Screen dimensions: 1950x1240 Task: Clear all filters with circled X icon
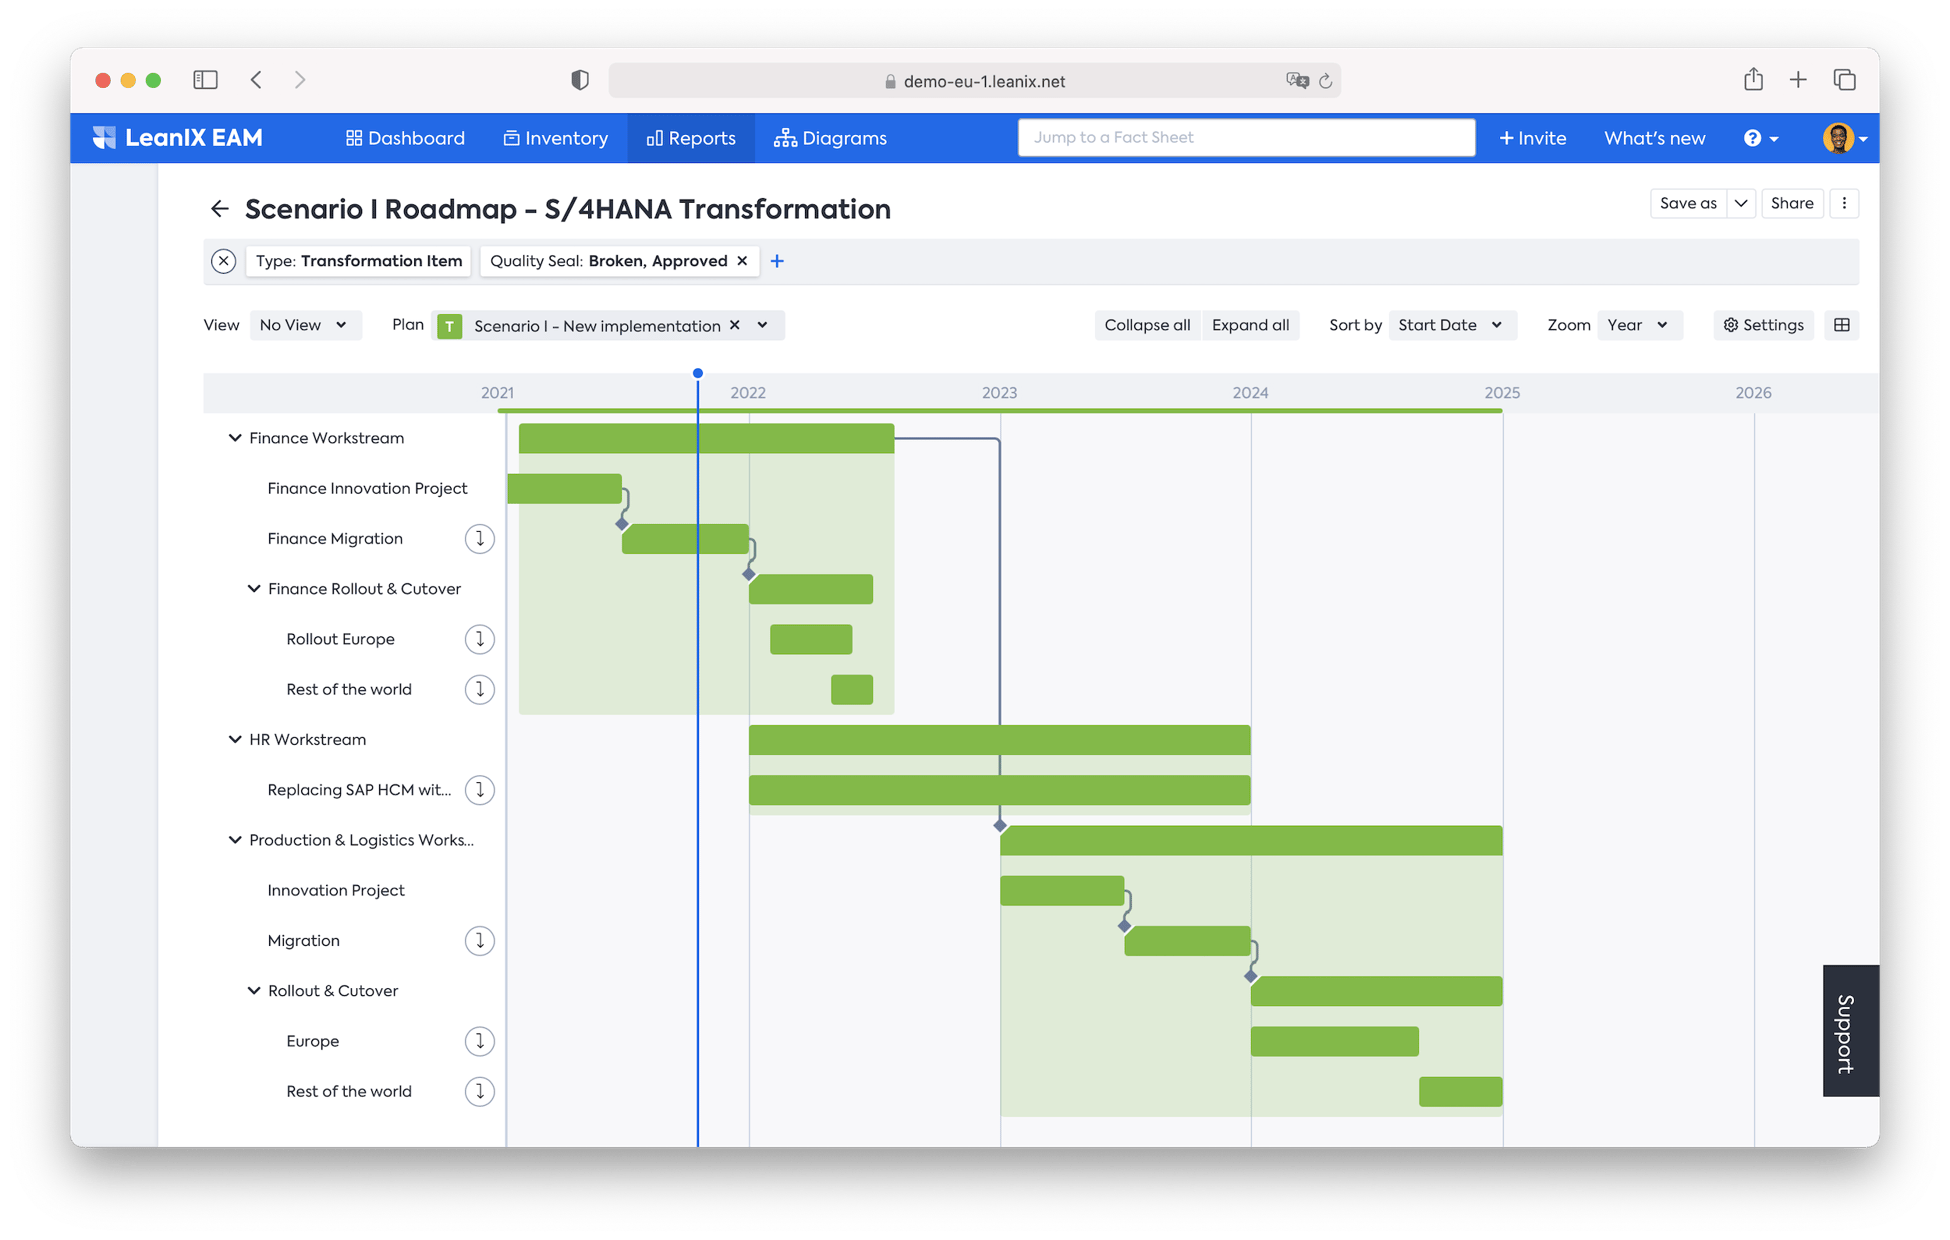[x=224, y=261]
